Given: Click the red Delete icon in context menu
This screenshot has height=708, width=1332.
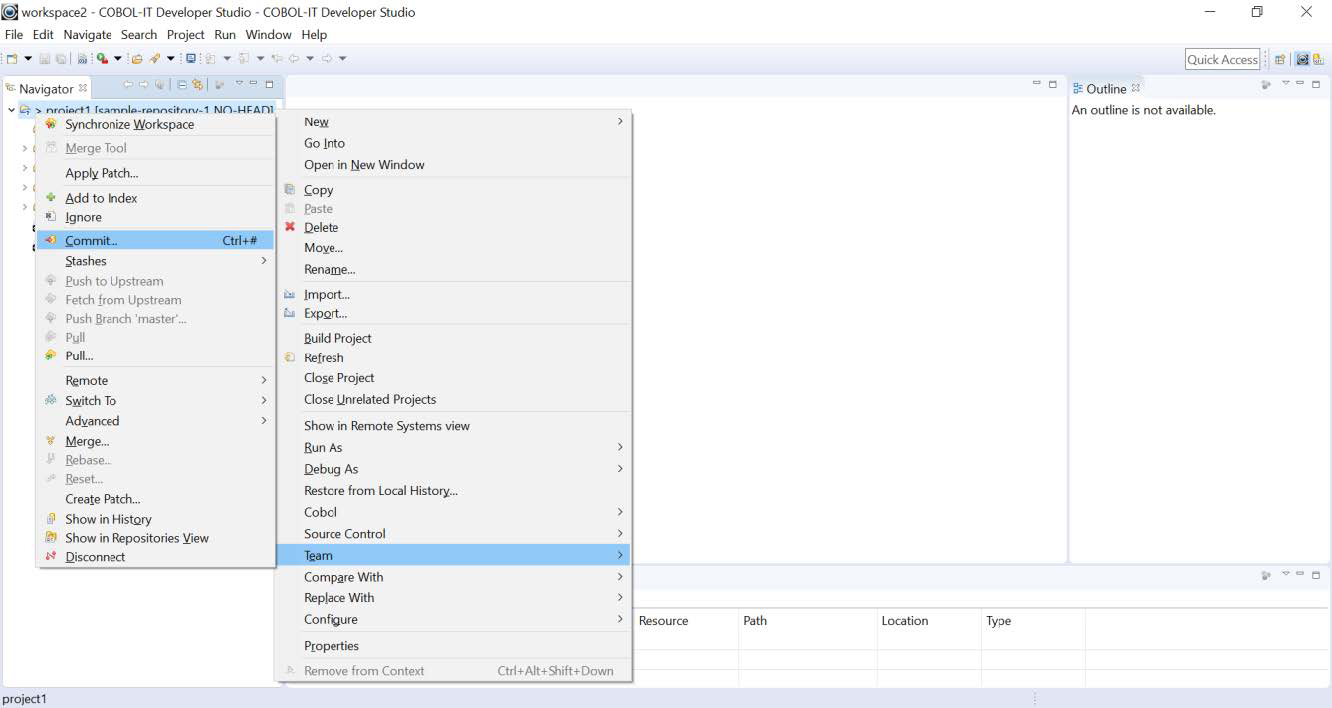Looking at the screenshot, I should click(290, 227).
